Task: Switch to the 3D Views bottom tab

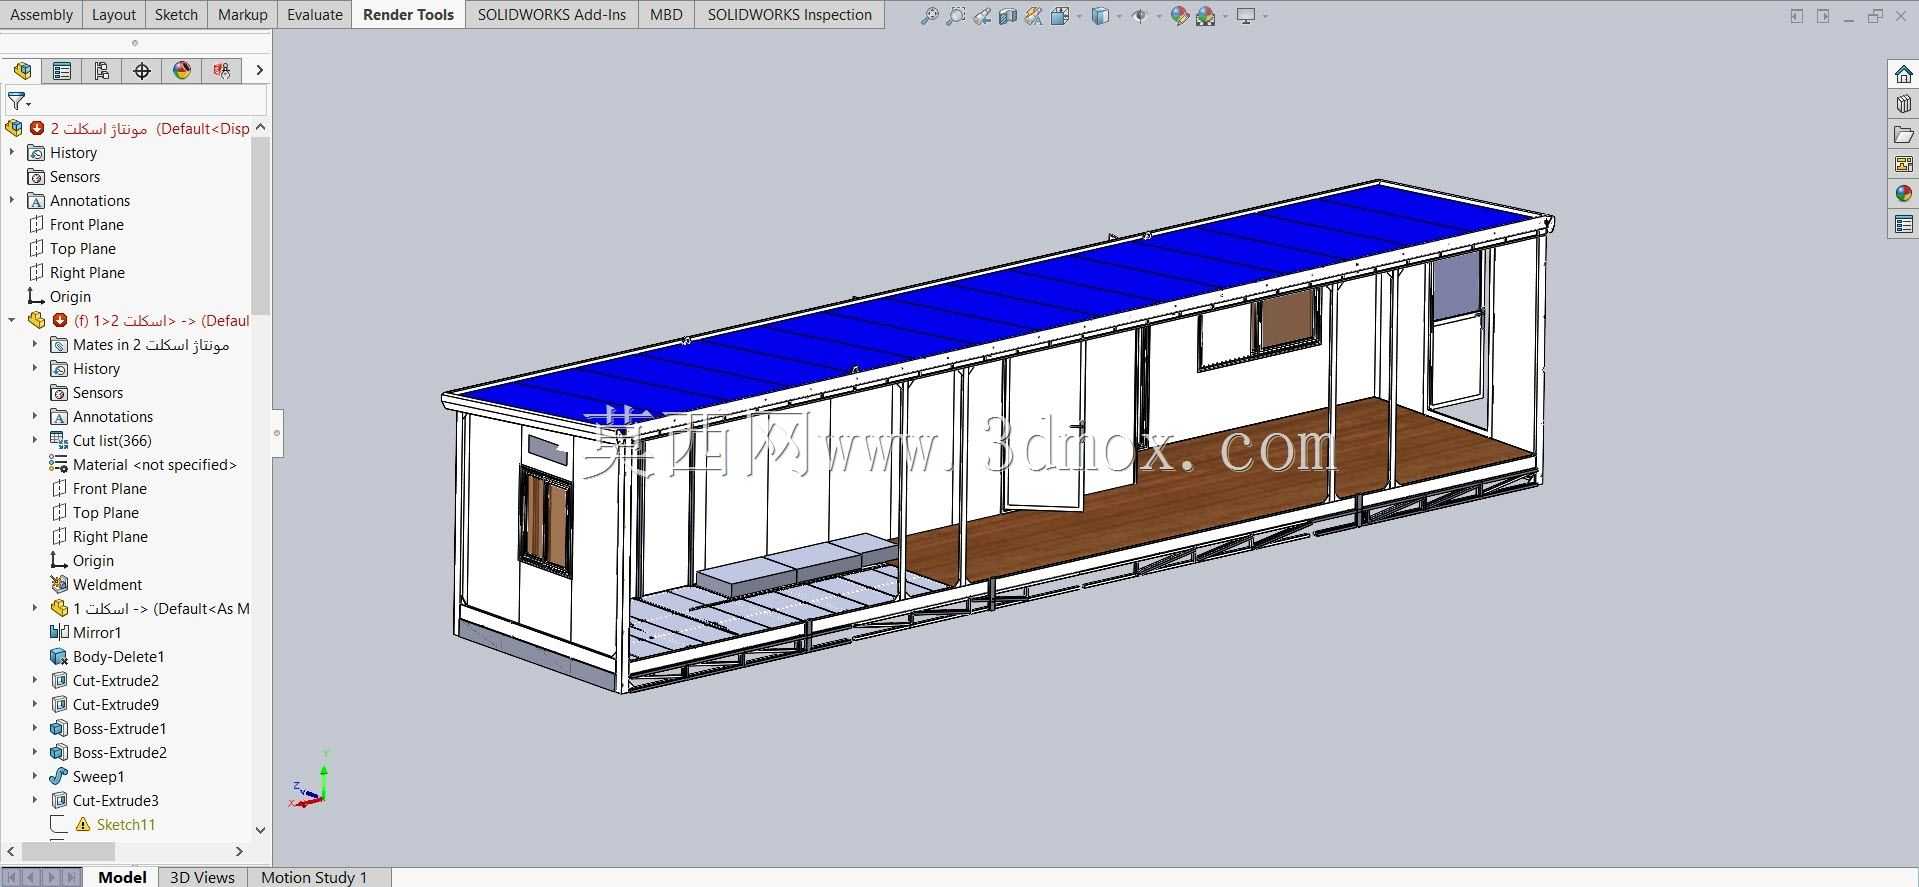Action: pos(202,877)
